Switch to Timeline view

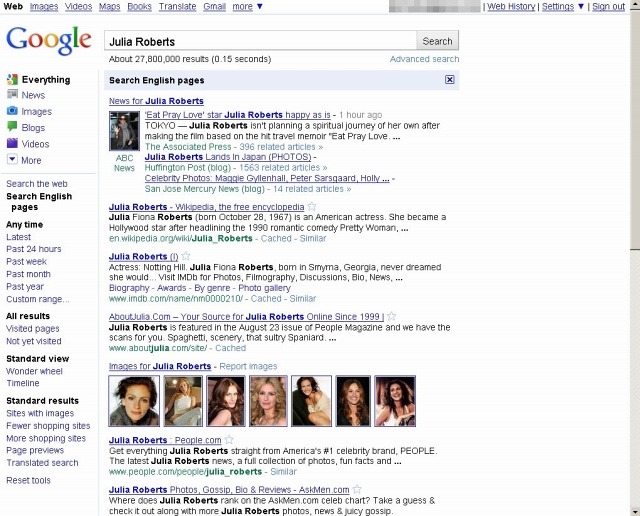coord(23,383)
